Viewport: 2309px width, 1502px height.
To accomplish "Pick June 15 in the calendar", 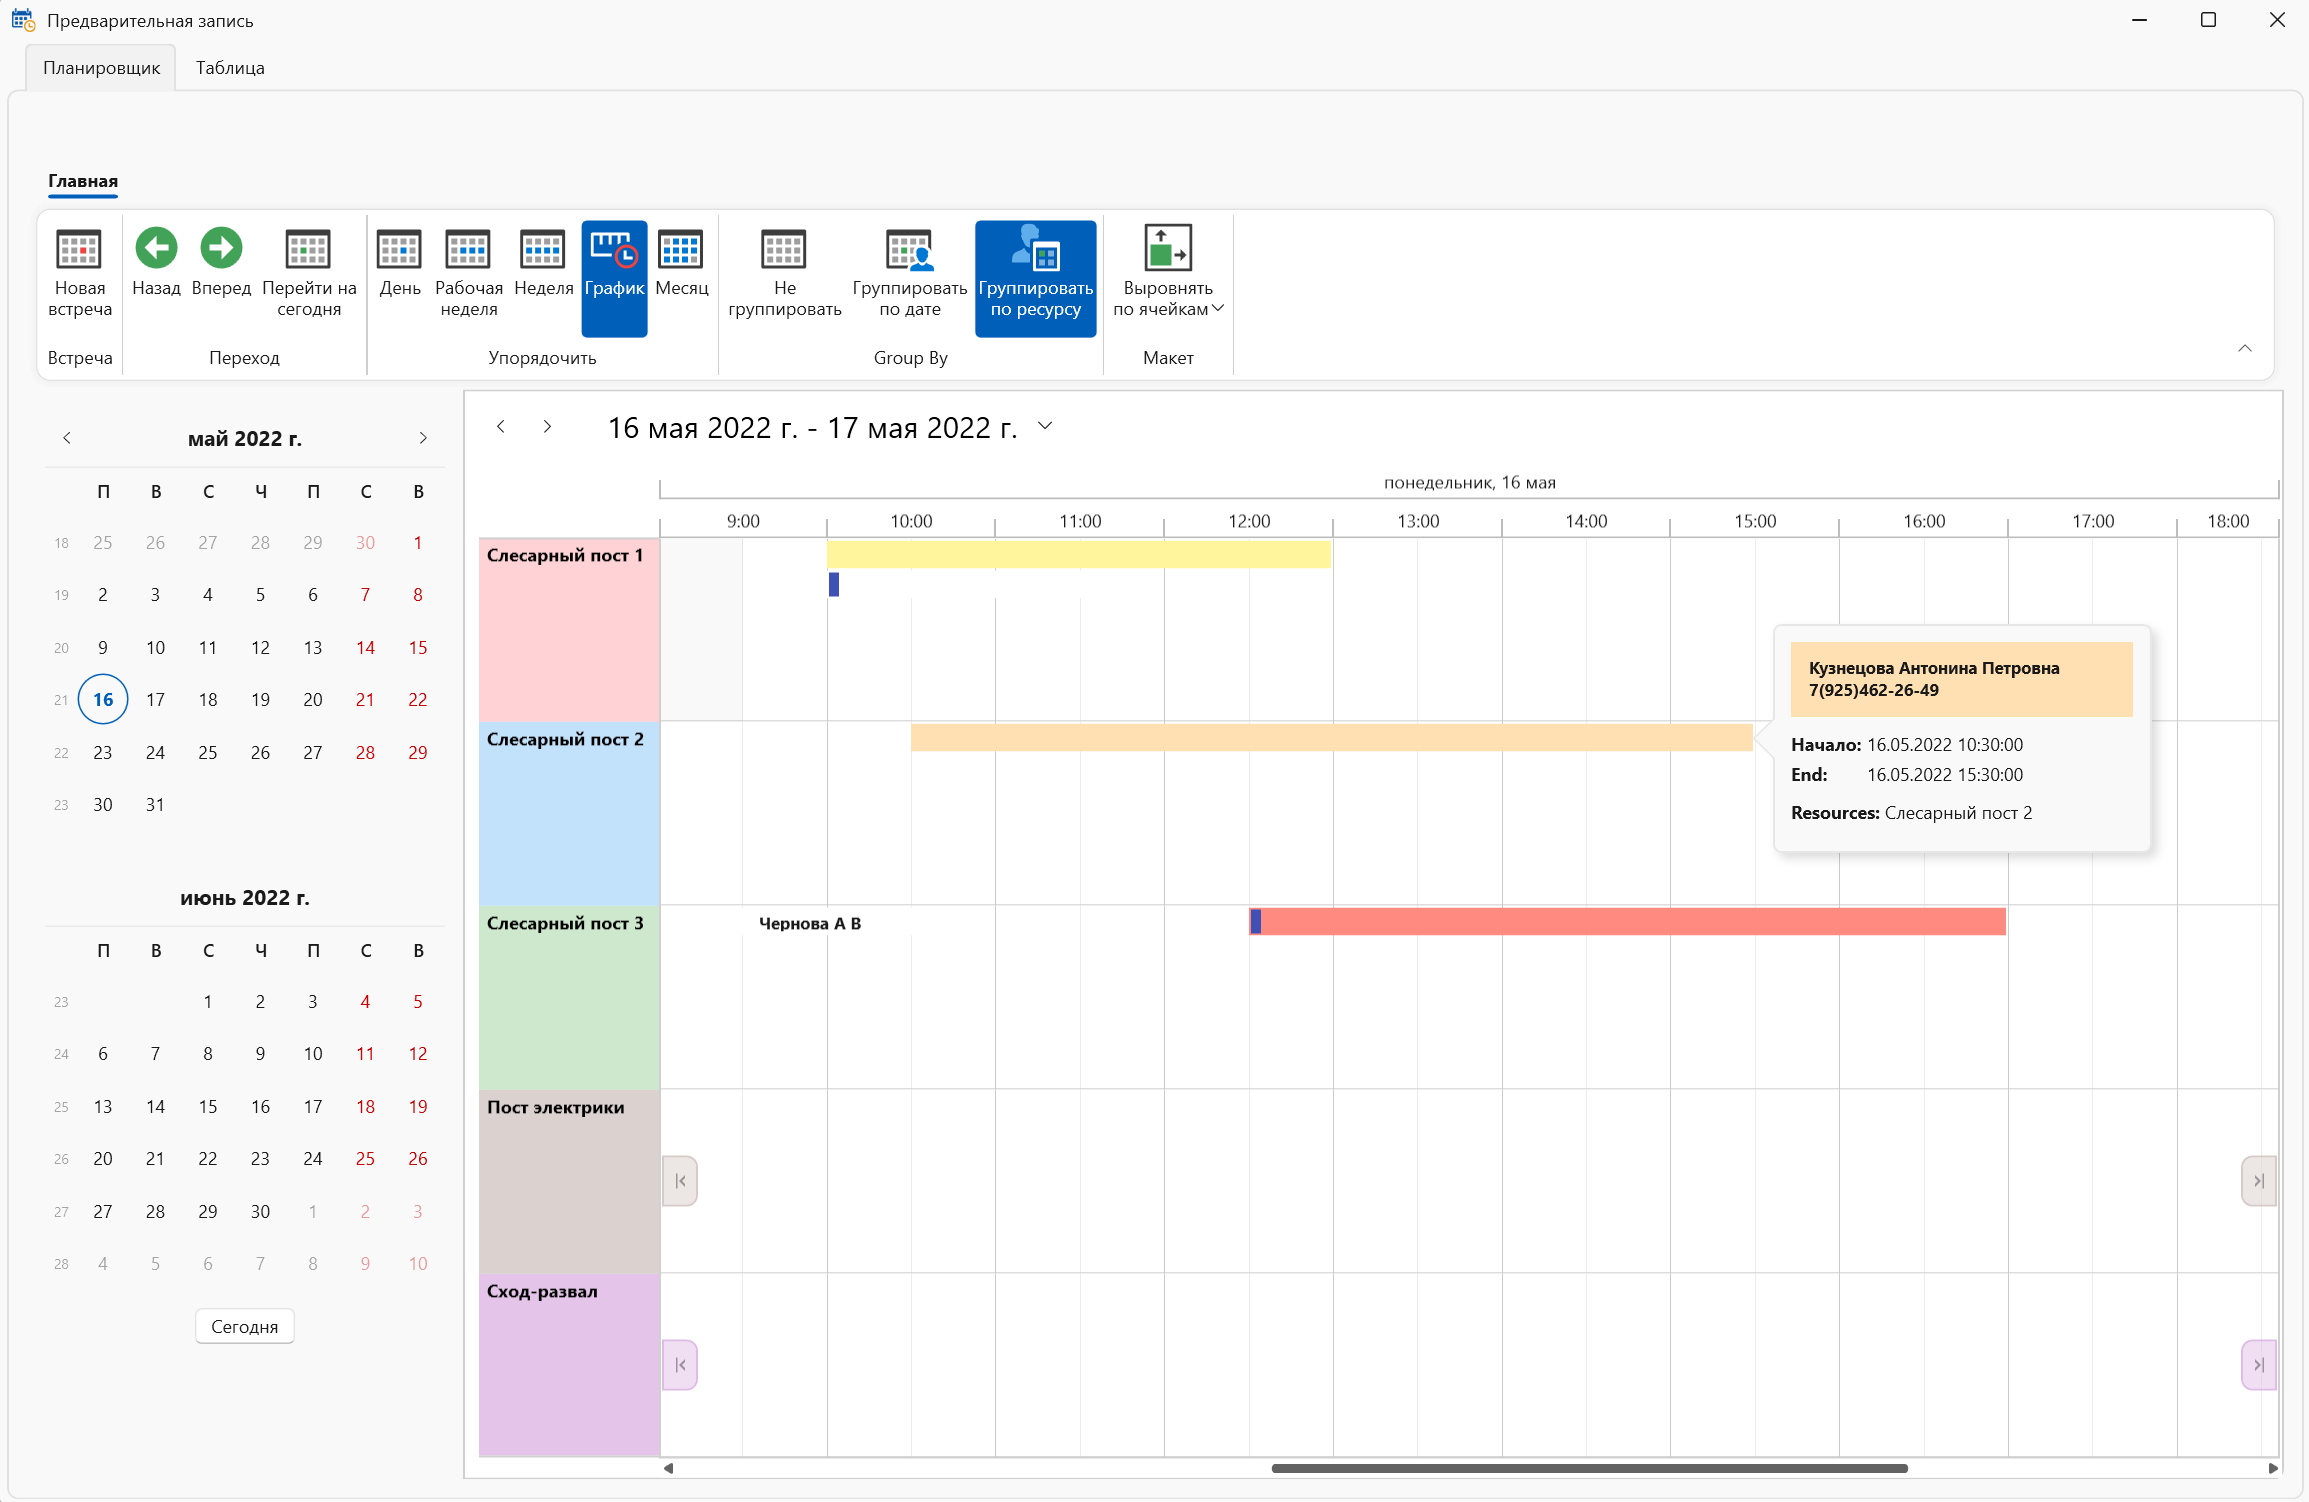I will (x=208, y=1107).
